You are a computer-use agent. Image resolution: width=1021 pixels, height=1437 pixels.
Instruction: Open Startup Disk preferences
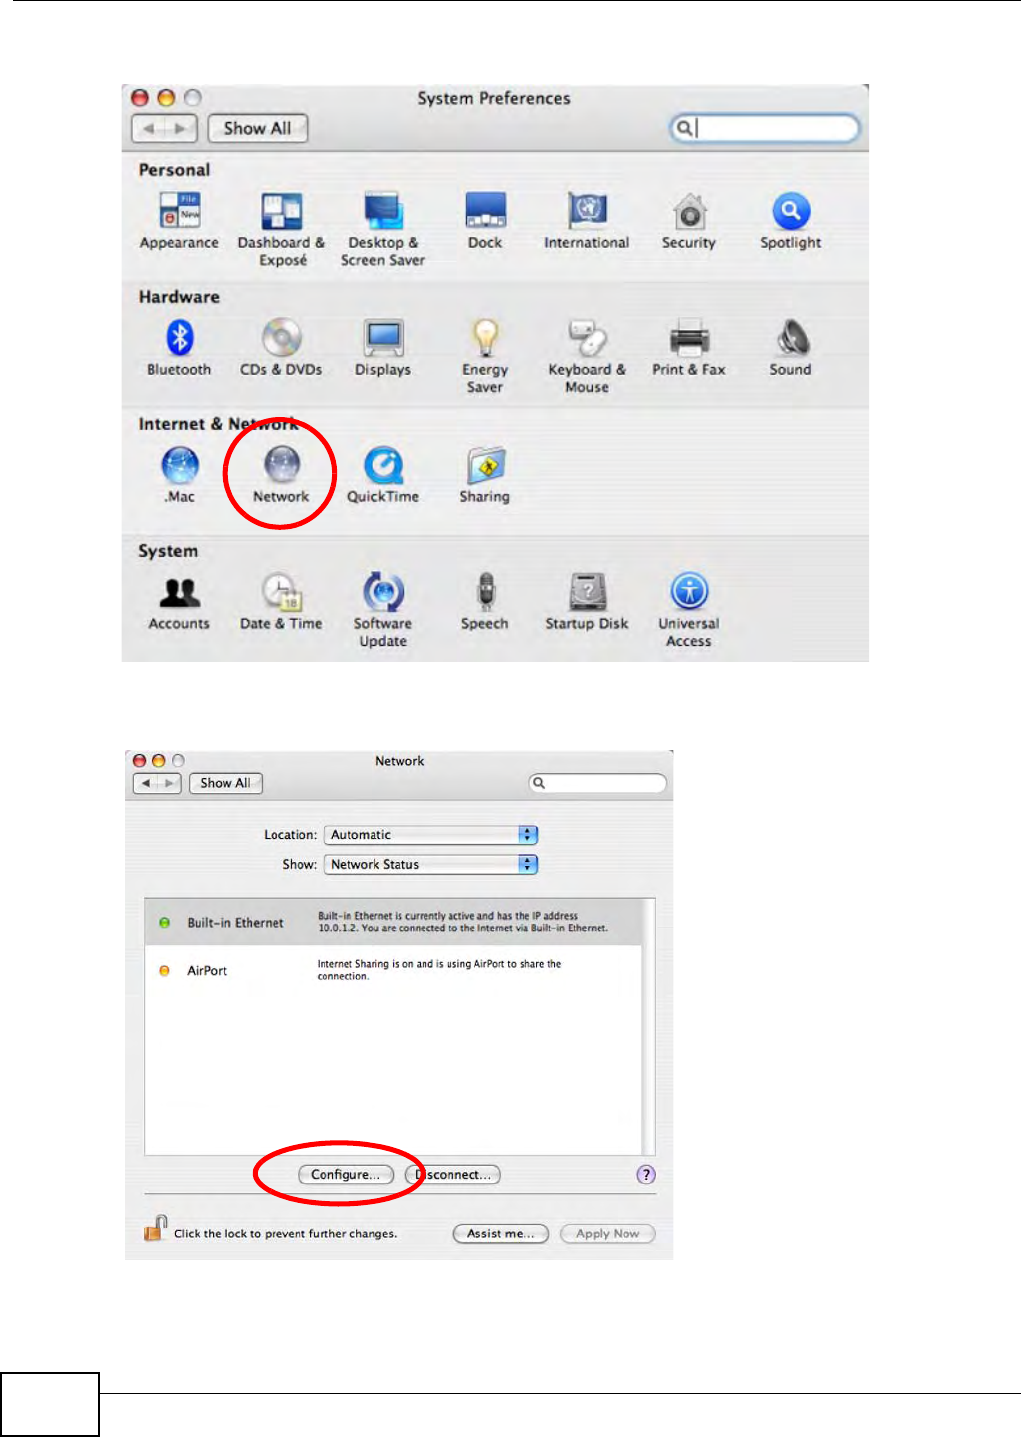coord(587,602)
